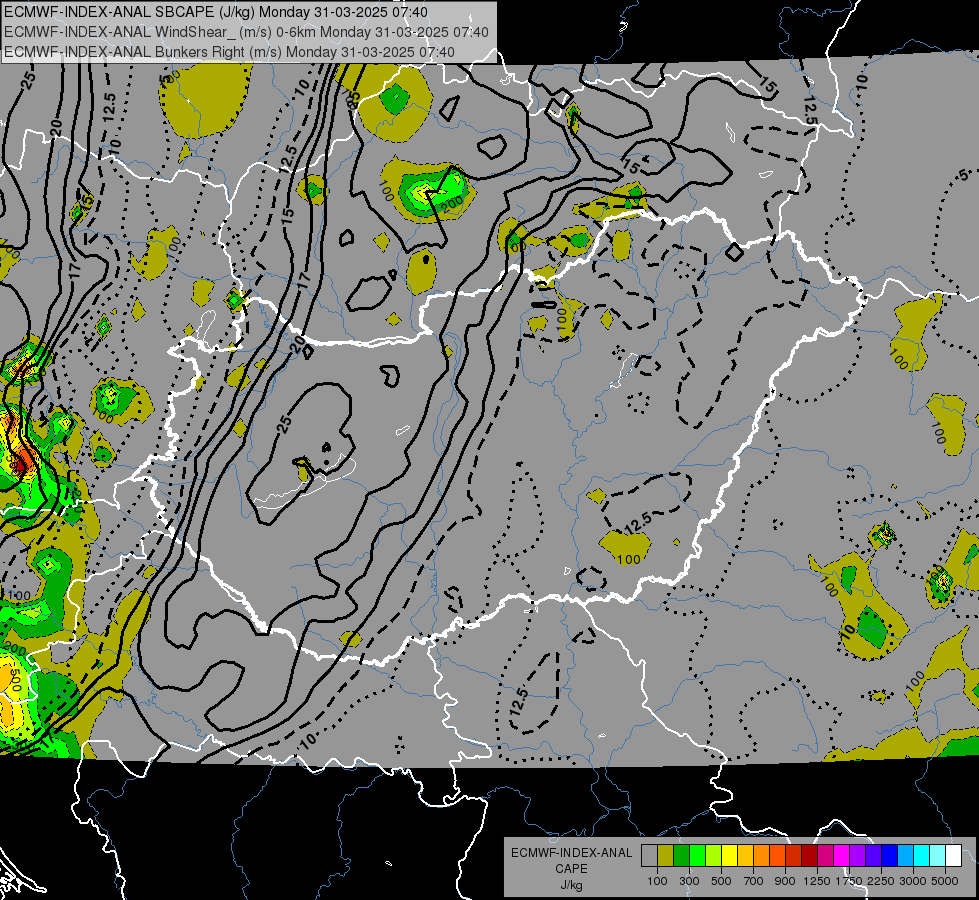This screenshot has width=979, height=900.
Task: Click the 1250 value on the legend scale
Action: [x=817, y=881]
